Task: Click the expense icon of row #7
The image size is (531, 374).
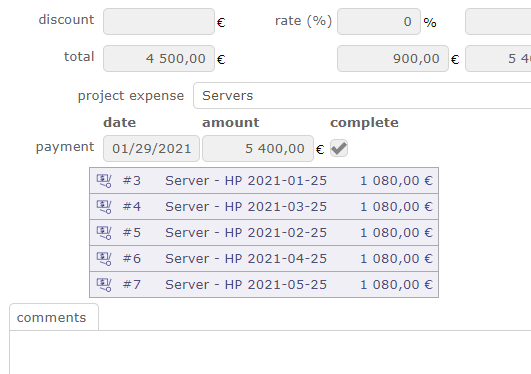Action: pyautogui.click(x=104, y=285)
